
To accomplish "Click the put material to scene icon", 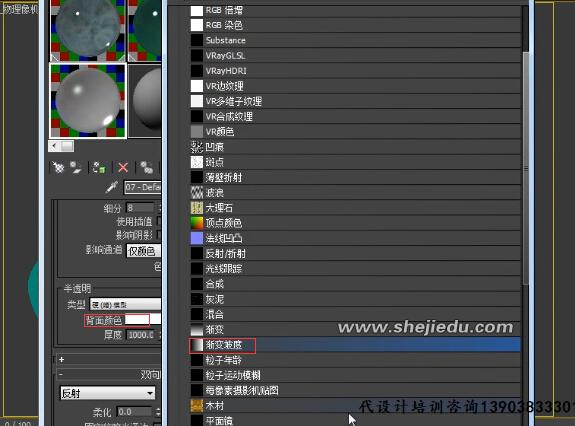I will (76, 168).
